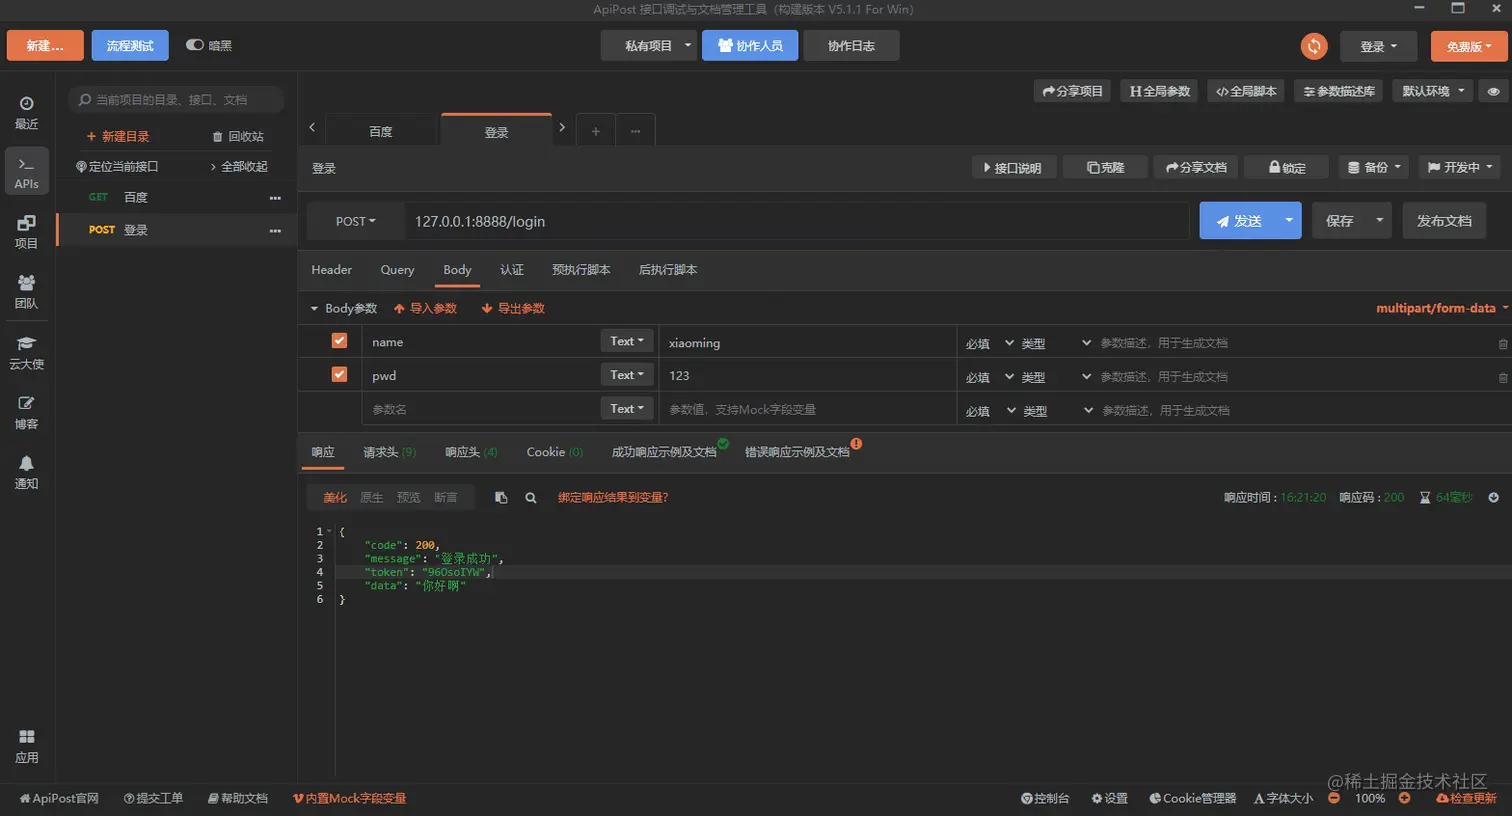The height and width of the screenshot is (816, 1512).
Task: Delete the pwd parameter row trash icon
Action: pyautogui.click(x=1502, y=378)
